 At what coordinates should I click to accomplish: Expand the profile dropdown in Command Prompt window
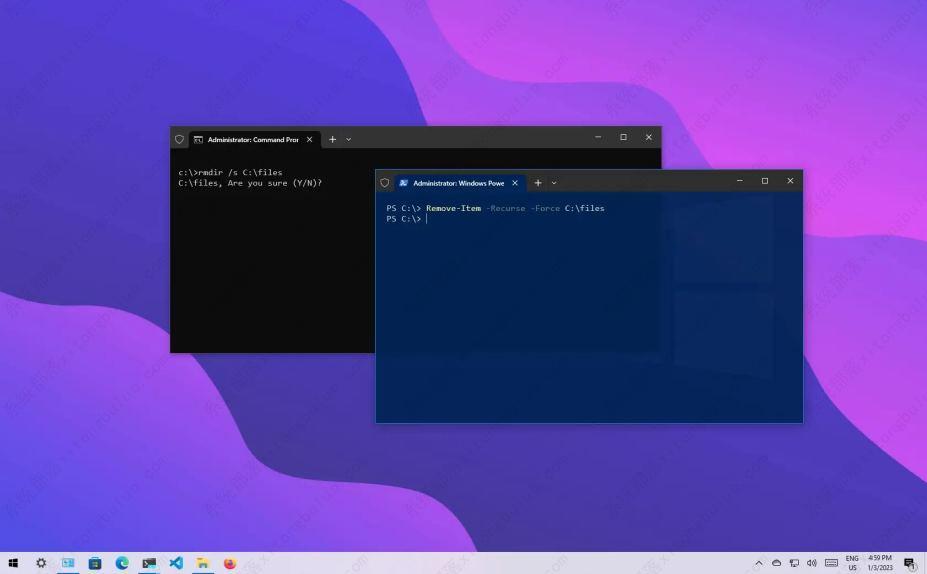[349, 140]
